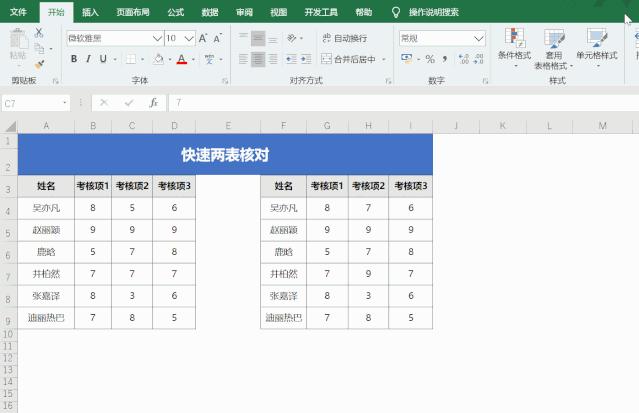Click Merge and Center (合并后居中)

coord(348,59)
